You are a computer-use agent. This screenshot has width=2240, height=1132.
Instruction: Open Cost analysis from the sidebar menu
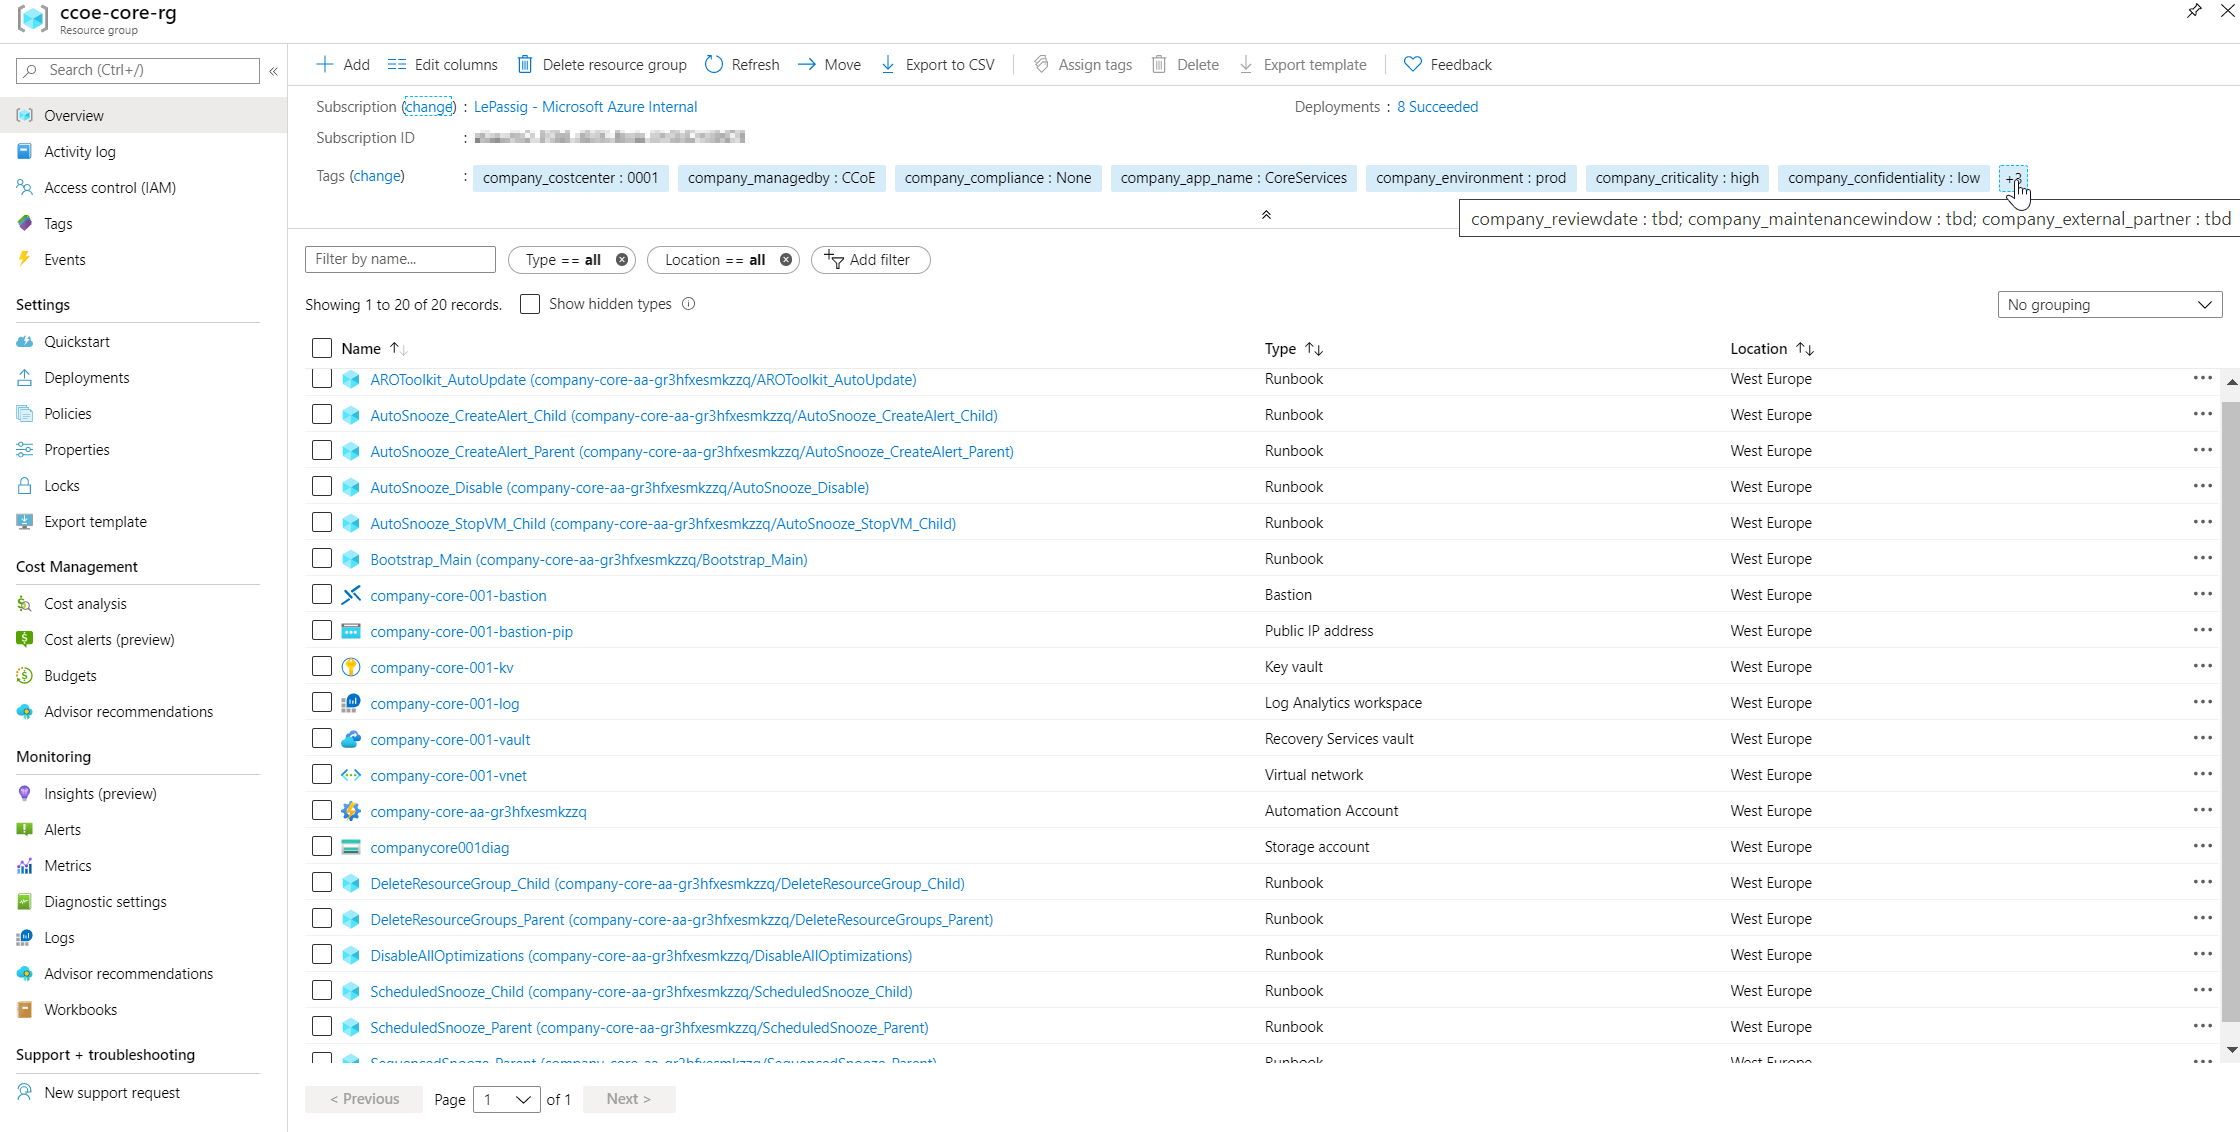point(85,604)
